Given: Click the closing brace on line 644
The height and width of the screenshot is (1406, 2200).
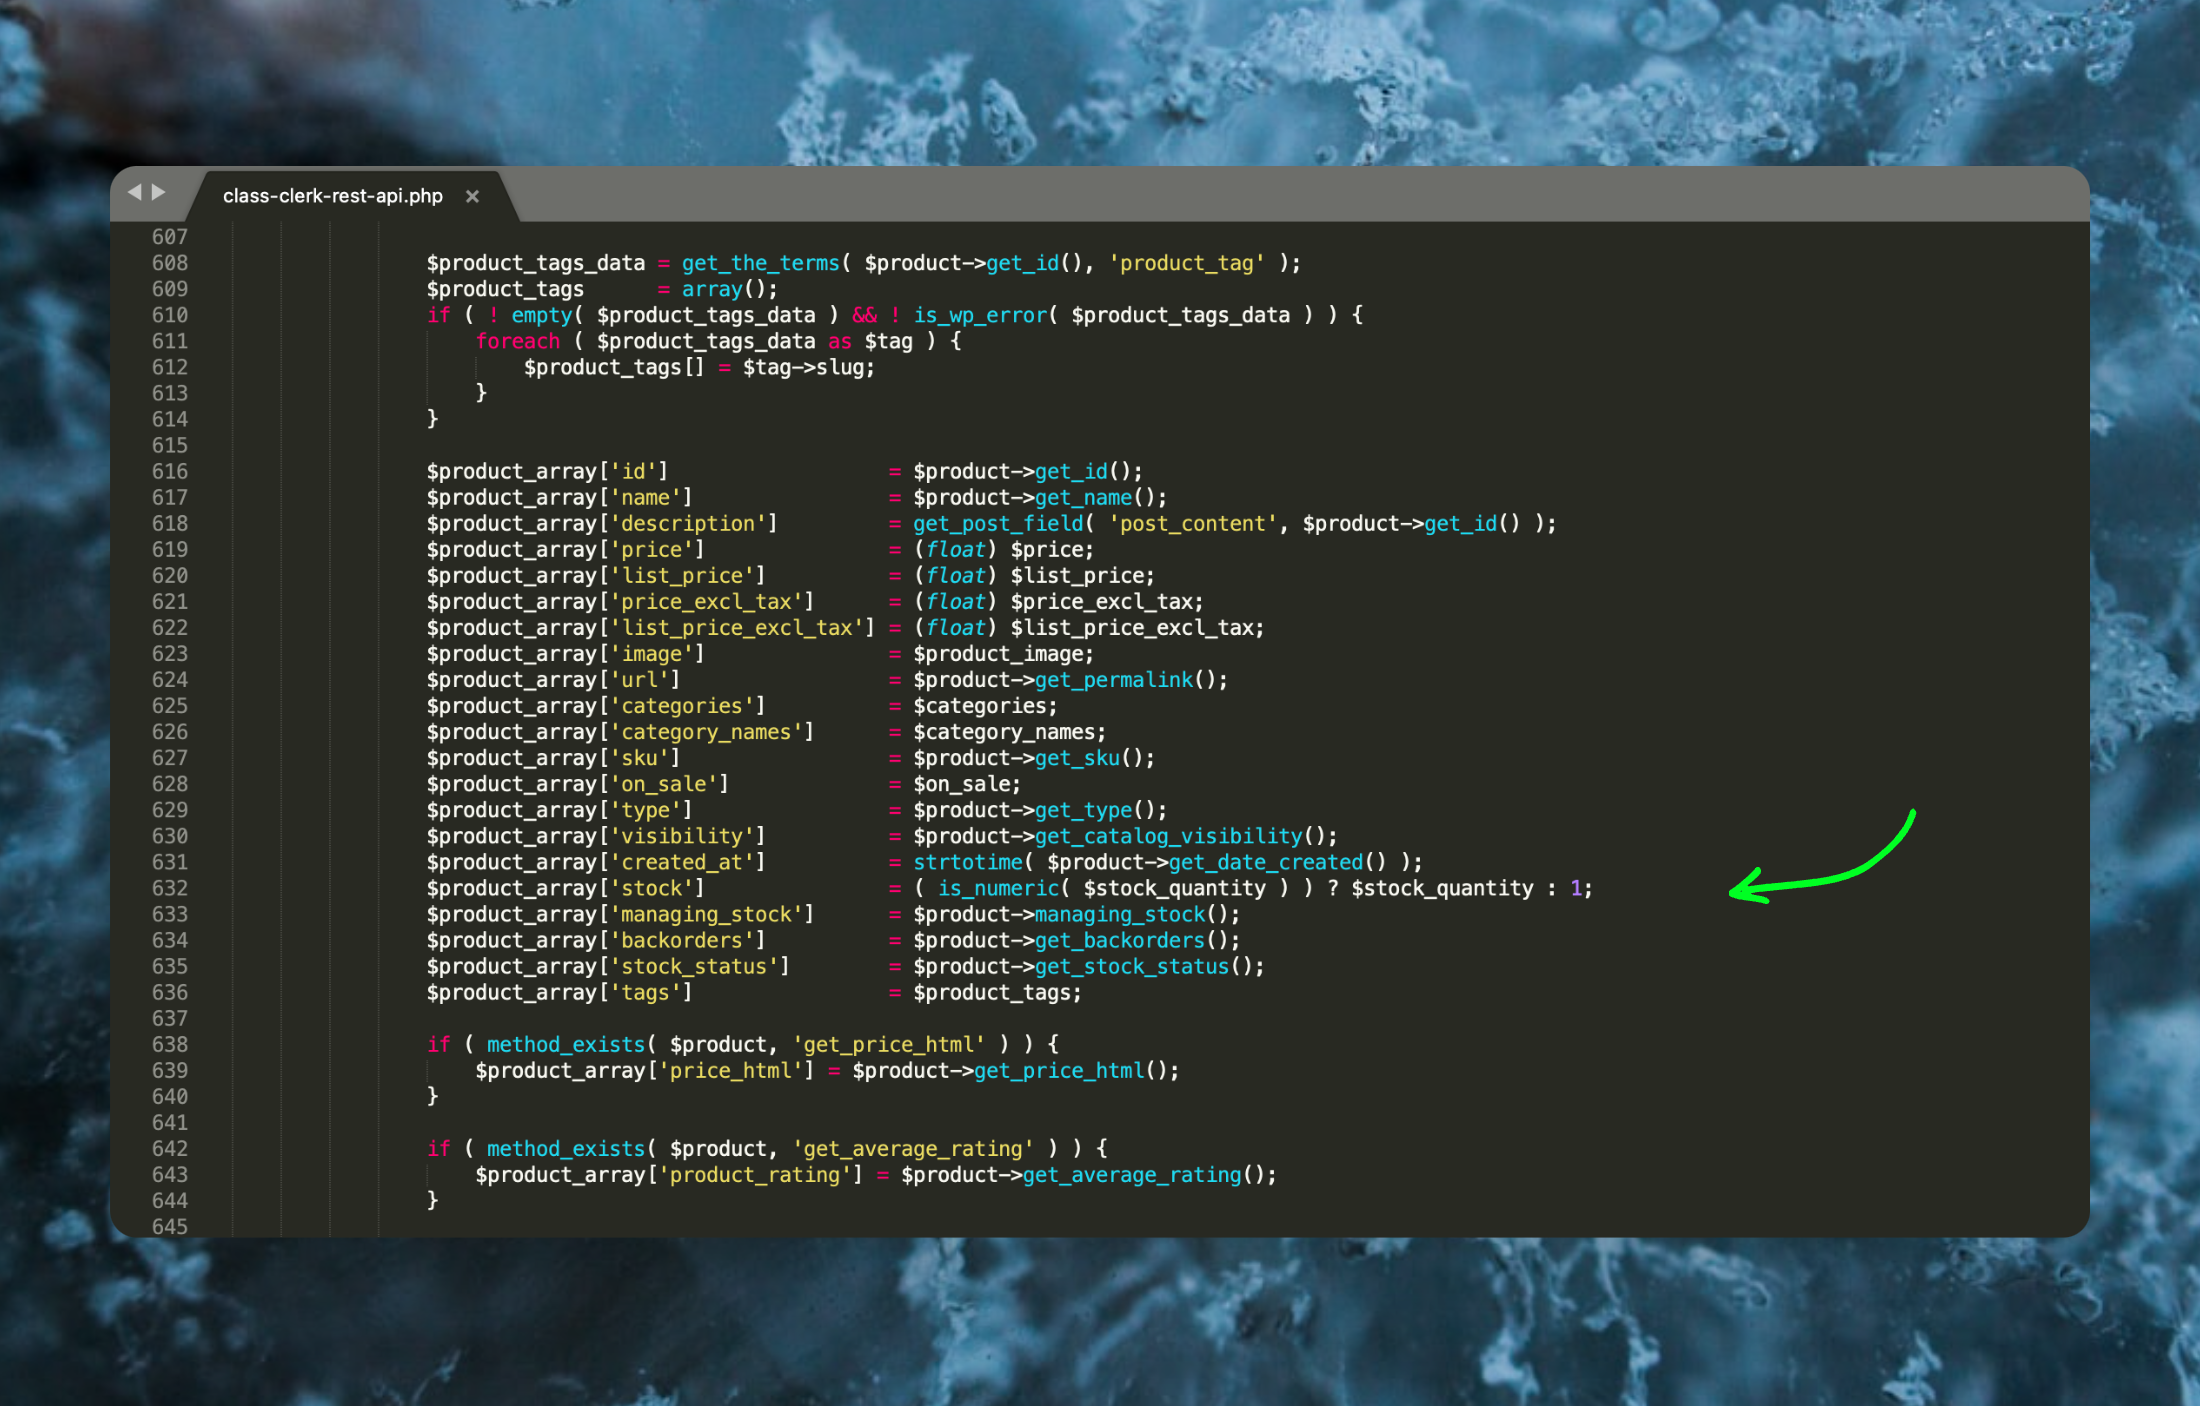Looking at the screenshot, I should click(432, 1200).
